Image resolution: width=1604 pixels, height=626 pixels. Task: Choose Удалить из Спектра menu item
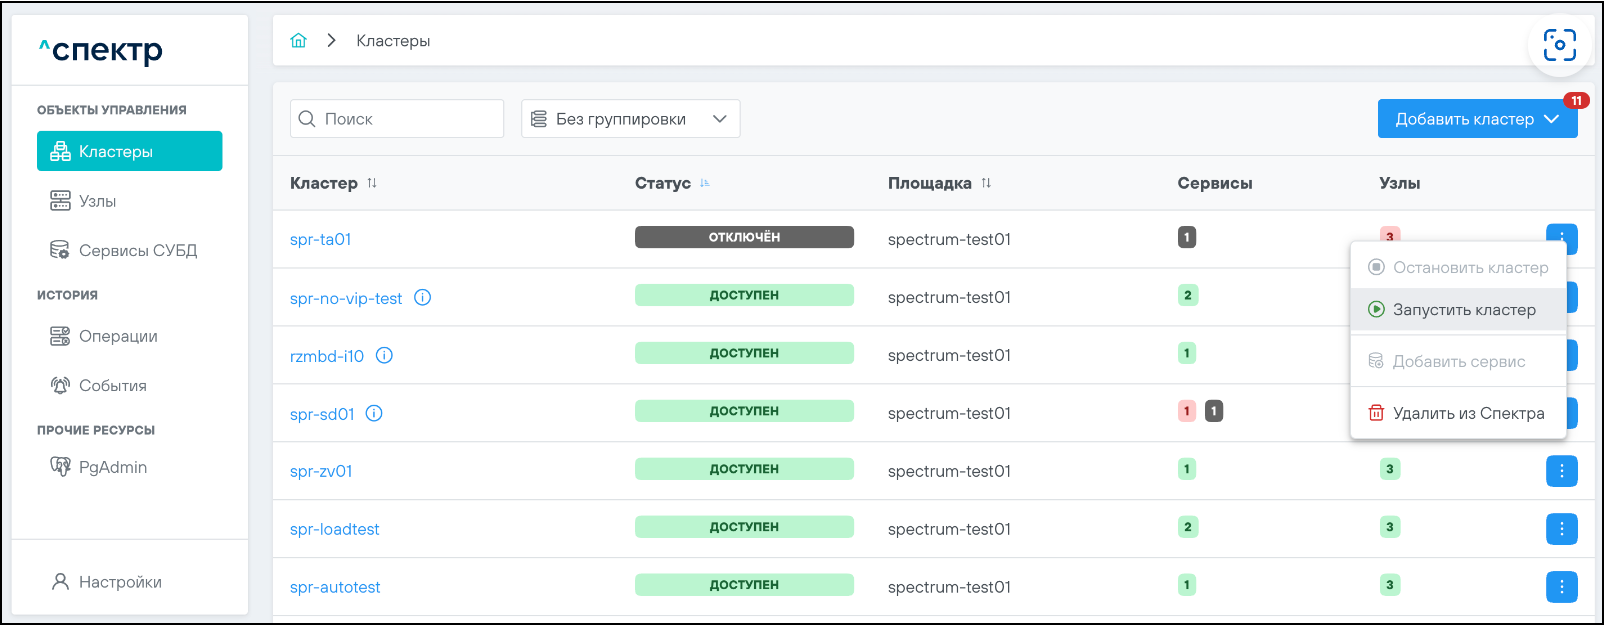coord(1467,413)
